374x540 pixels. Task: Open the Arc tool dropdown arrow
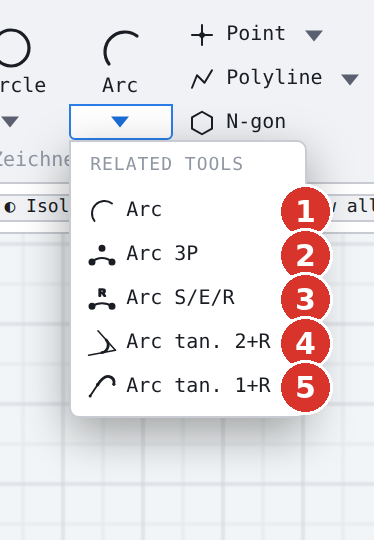pyautogui.click(x=121, y=122)
